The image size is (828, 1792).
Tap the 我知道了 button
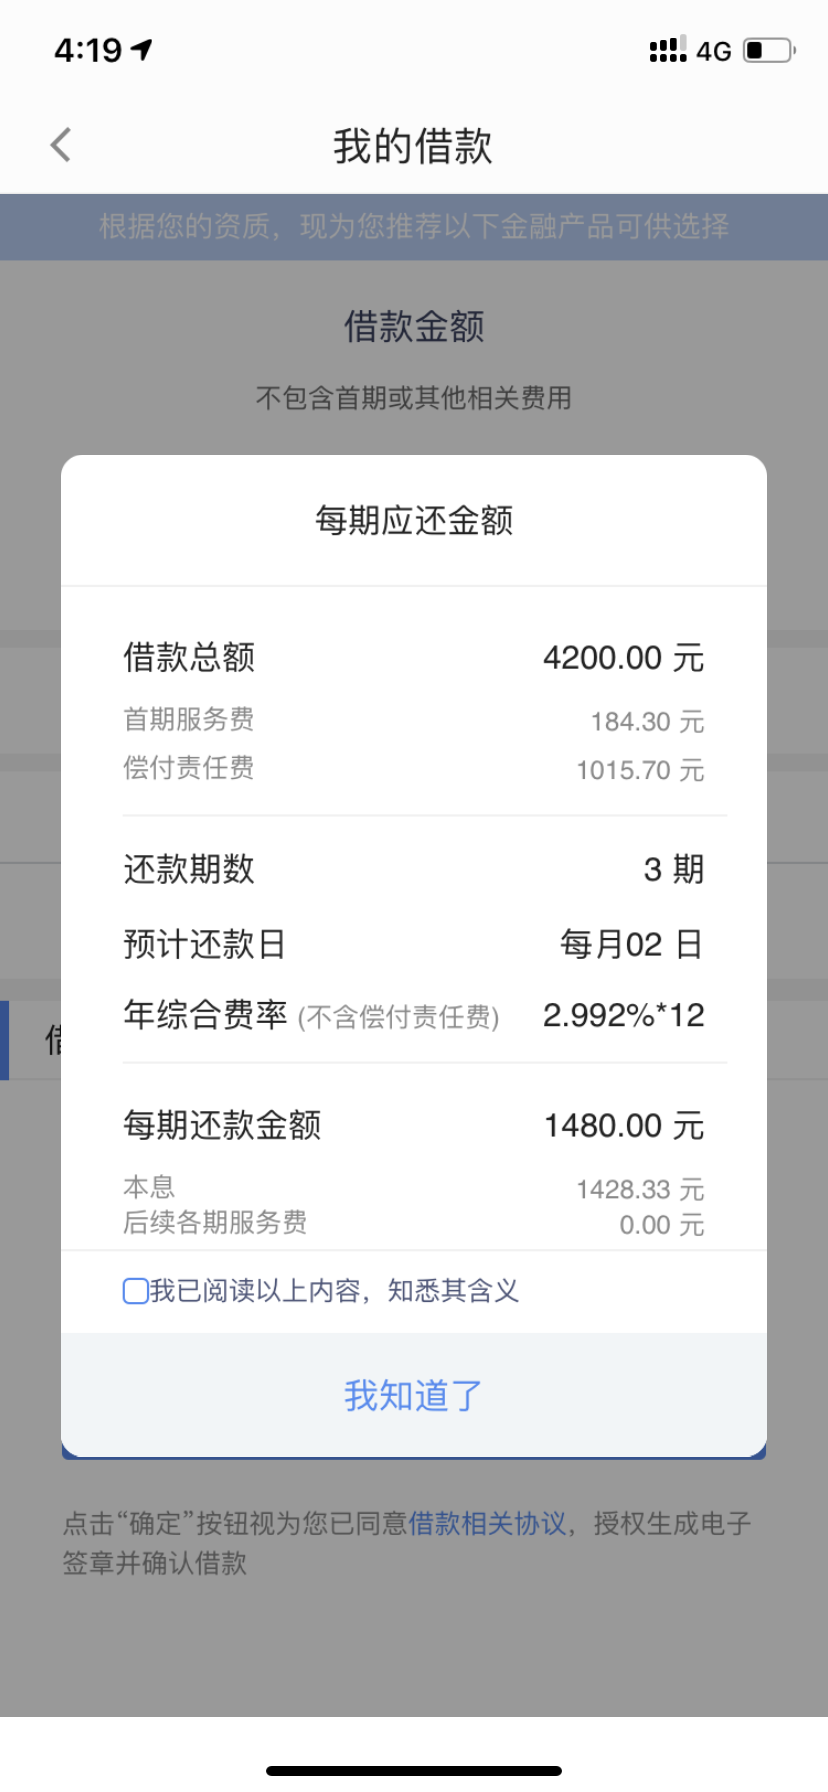414,1395
